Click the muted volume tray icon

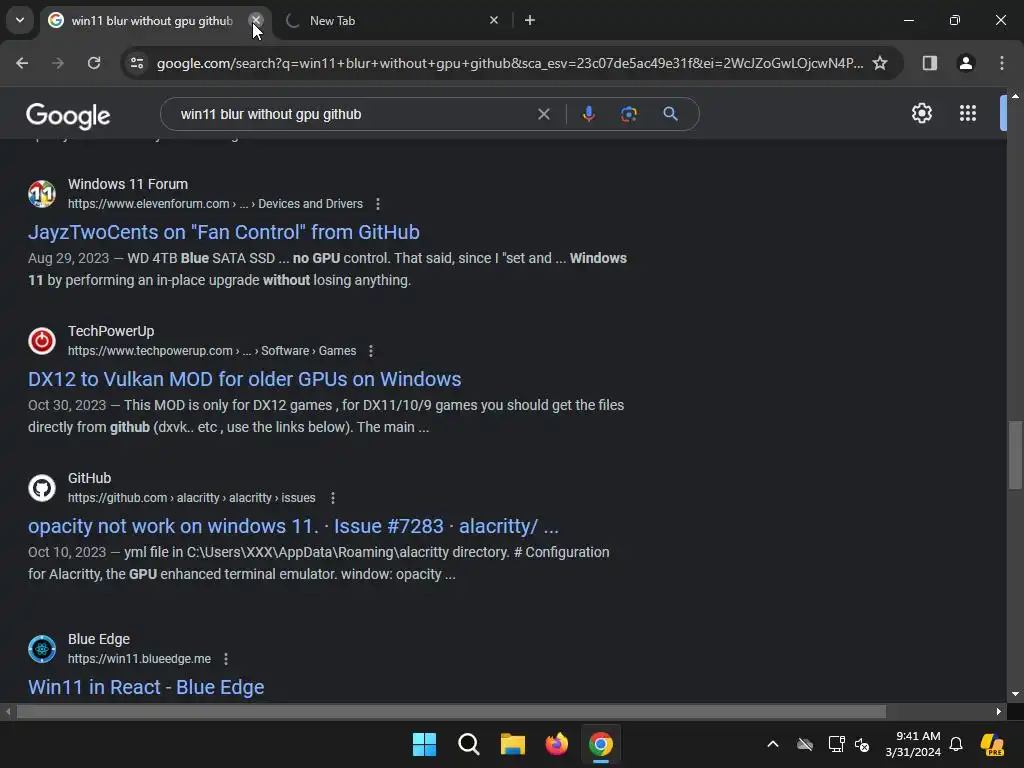(x=862, y=744)
